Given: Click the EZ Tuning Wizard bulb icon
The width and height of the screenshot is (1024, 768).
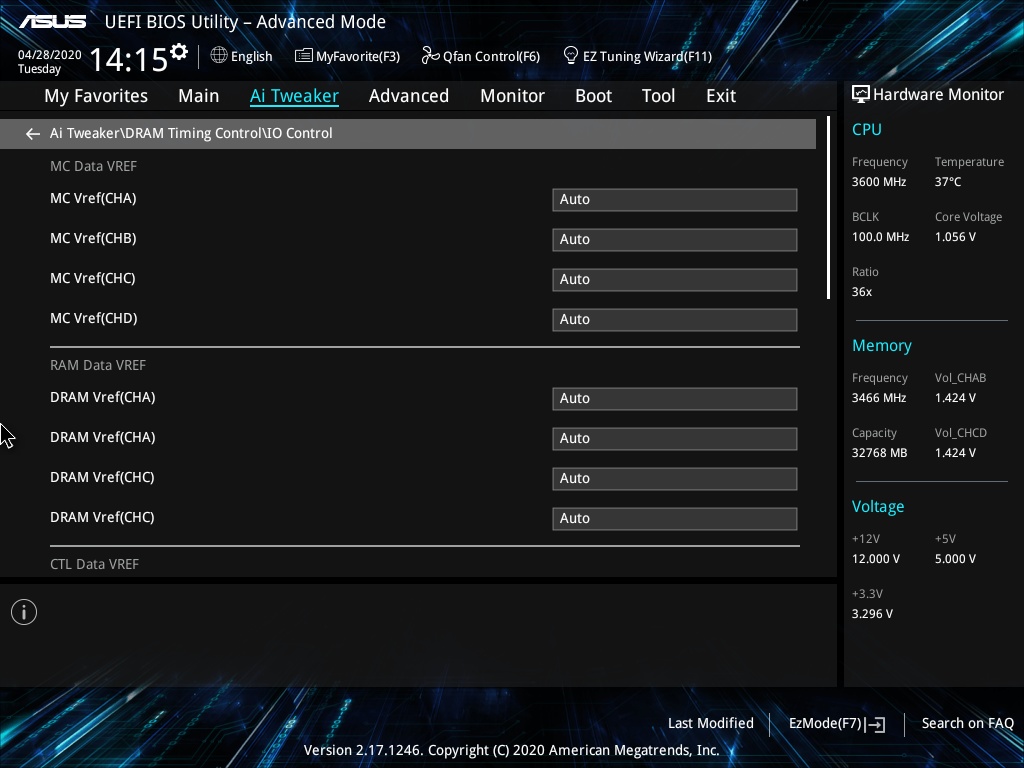Looking at the screenshot, I should 571,56.
